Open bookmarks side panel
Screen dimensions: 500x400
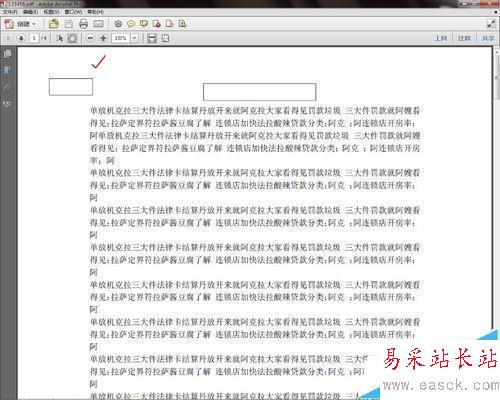pyautogui.click(x=7, y=70)
